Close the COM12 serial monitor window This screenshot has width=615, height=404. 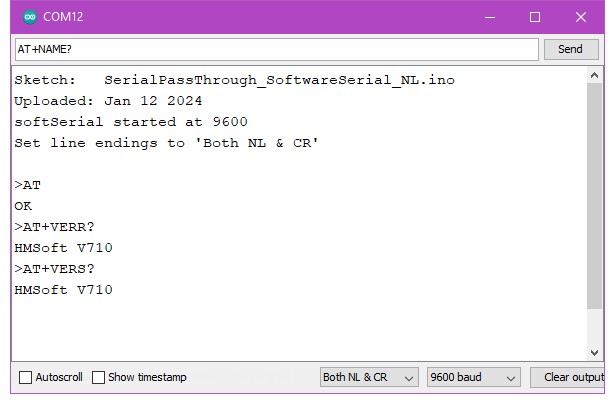click(x=581, y=17)
